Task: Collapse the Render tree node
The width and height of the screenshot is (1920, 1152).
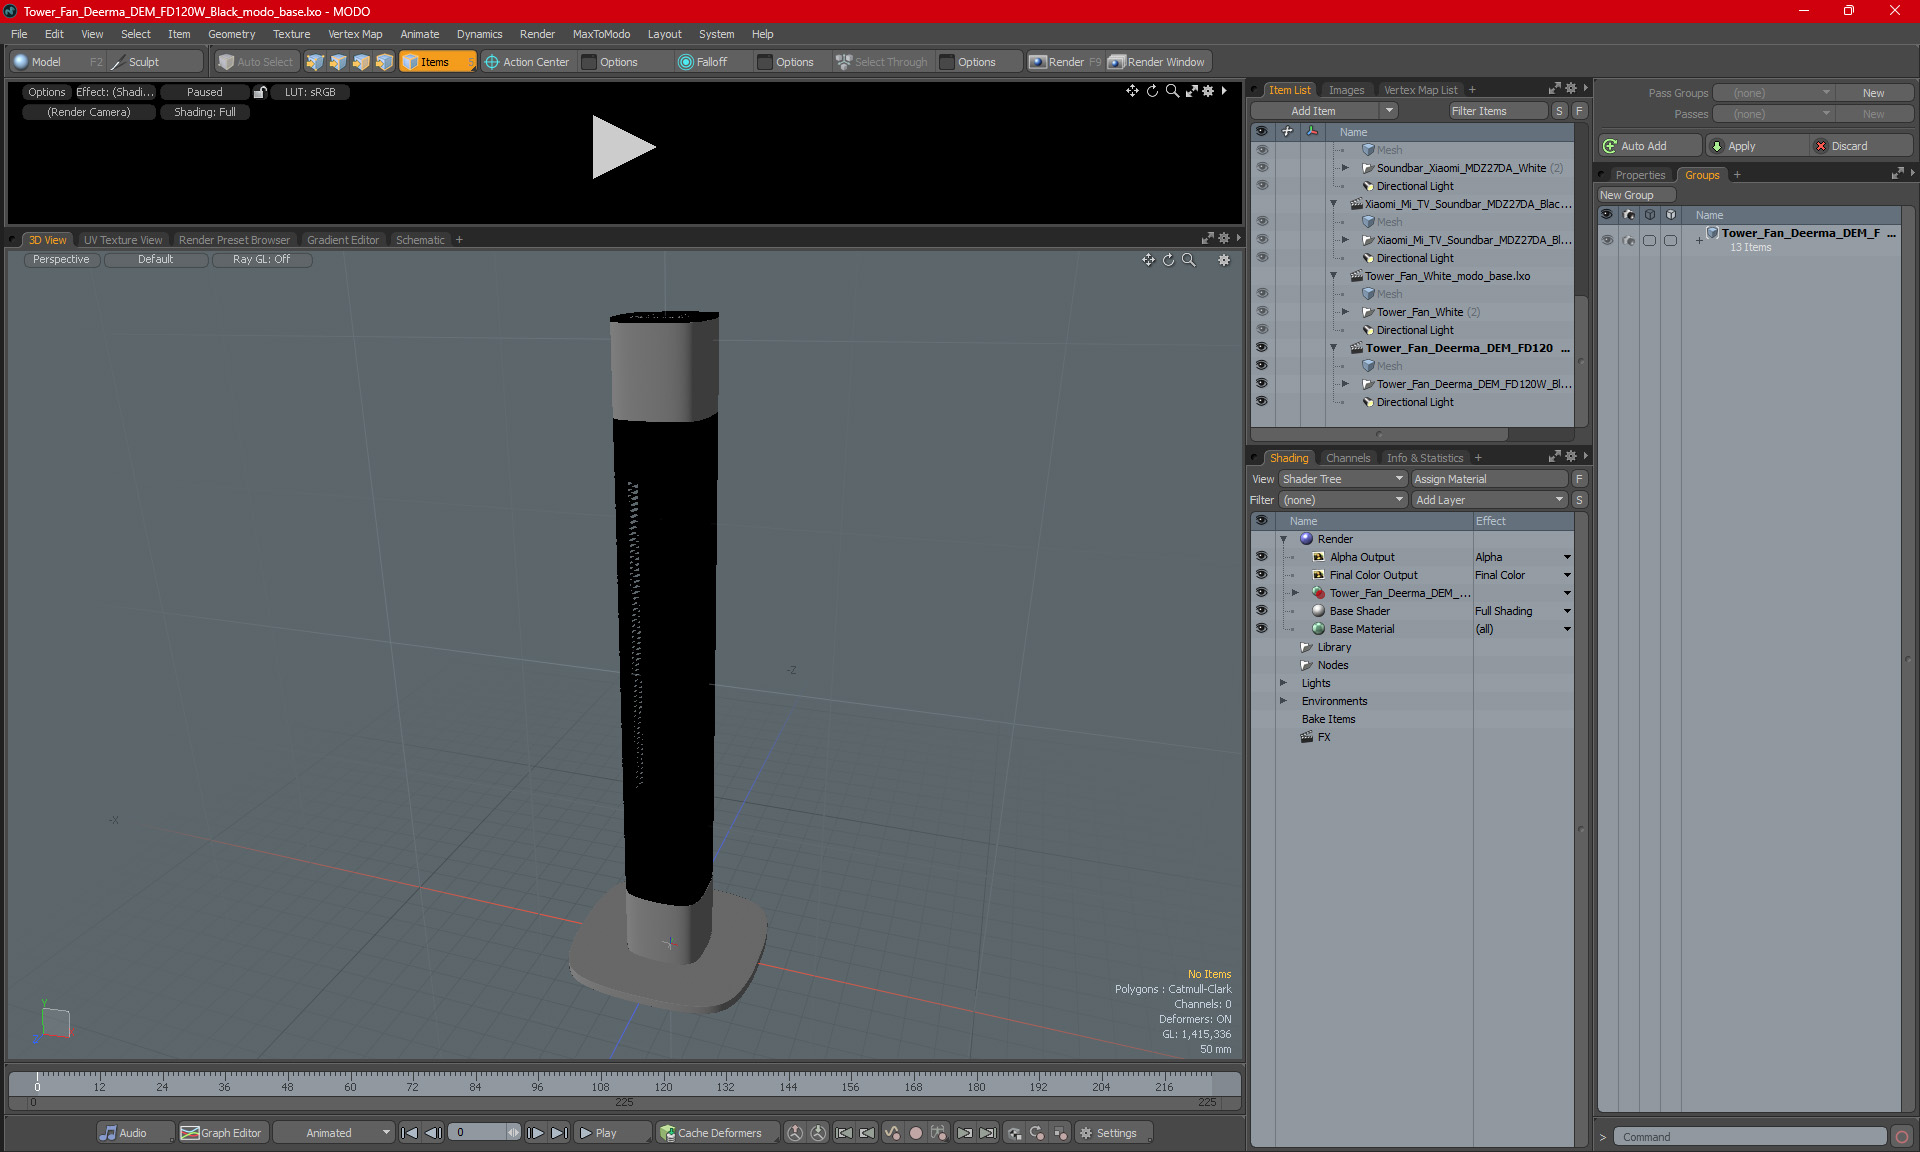Action: click(1284, 539)
